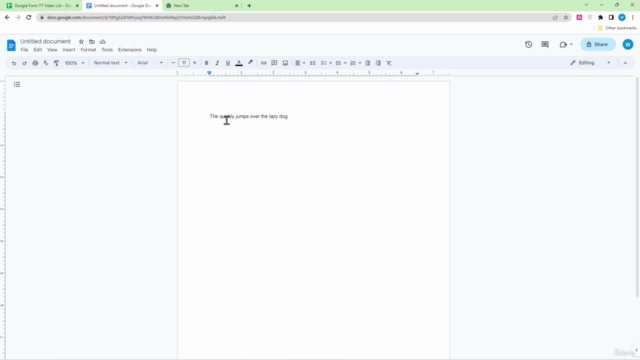Reload the page
Image resolution: width=640 pixels, height=360 pixels.
coord(29,18)
